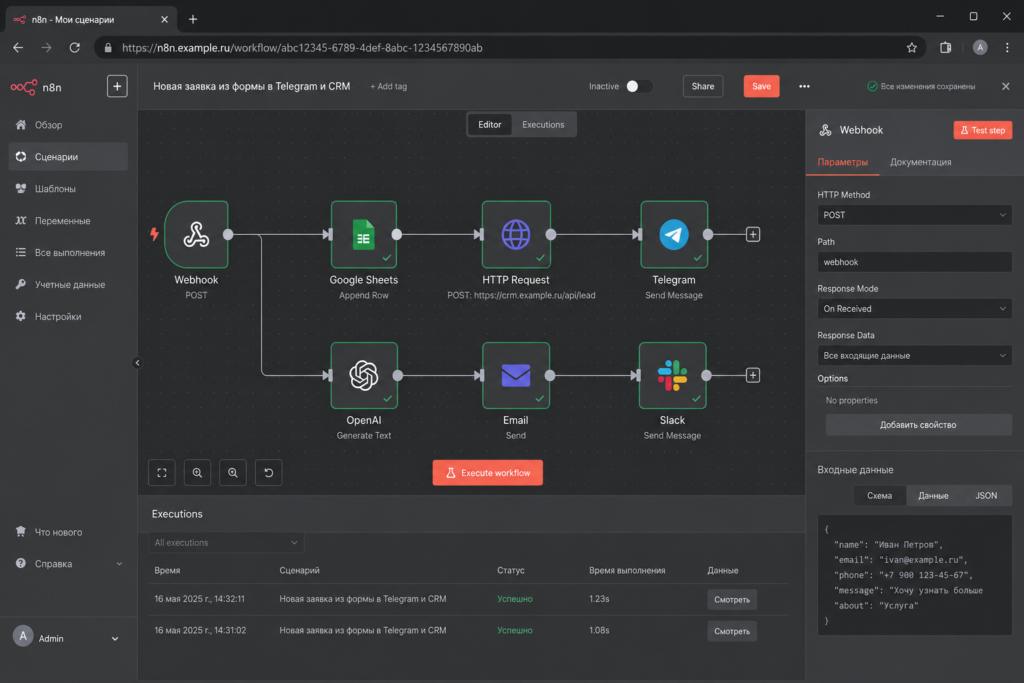This screenshot has width=1024, height=683.
Task: Select the Slack node
Action: [673, 375]
